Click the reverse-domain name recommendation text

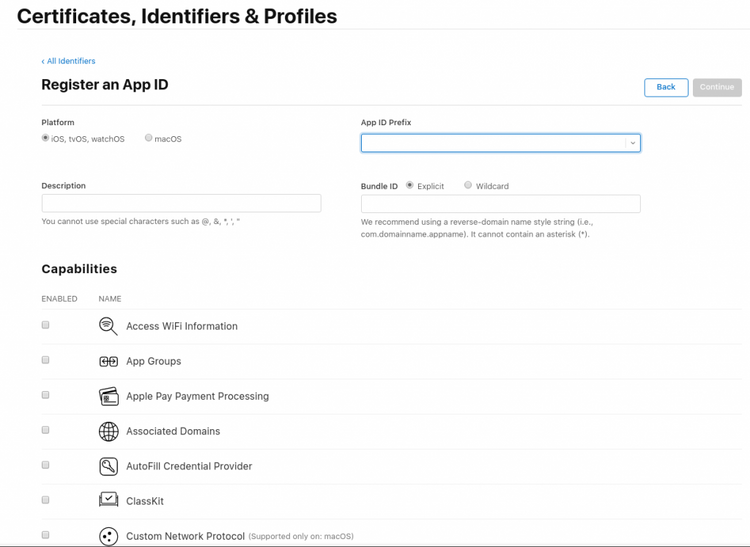click(x=477, y=228)
